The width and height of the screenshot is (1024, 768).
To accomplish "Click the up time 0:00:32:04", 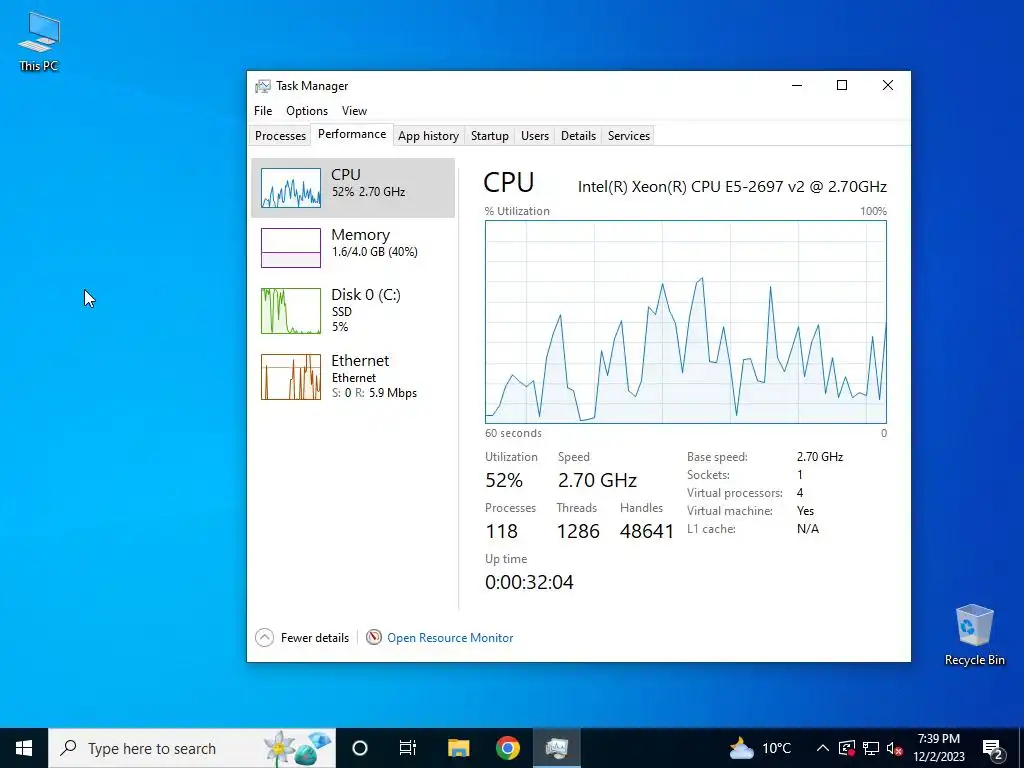I will coord(529,583).
